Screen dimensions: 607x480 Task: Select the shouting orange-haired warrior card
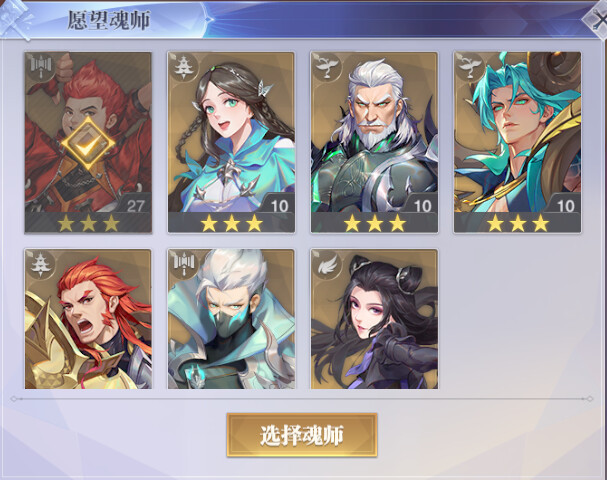[x=88, y=319]
